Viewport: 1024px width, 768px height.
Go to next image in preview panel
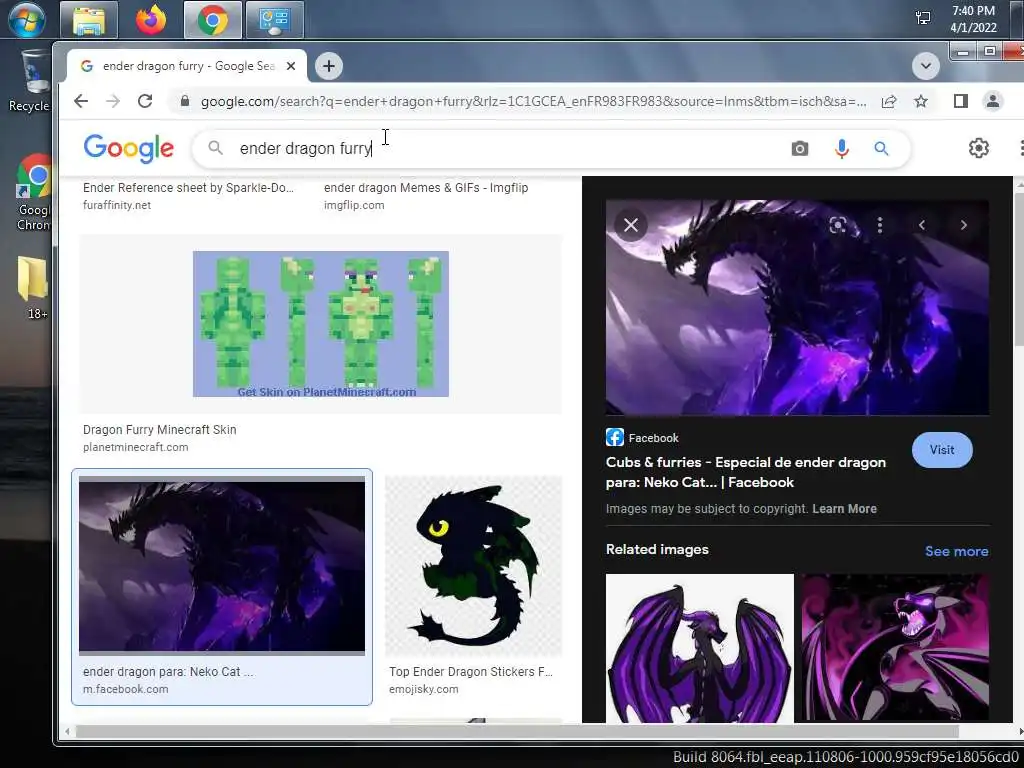963,225
